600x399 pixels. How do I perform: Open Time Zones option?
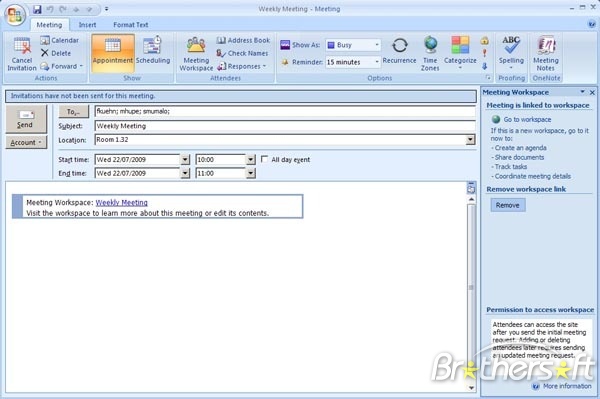point(430,53)
